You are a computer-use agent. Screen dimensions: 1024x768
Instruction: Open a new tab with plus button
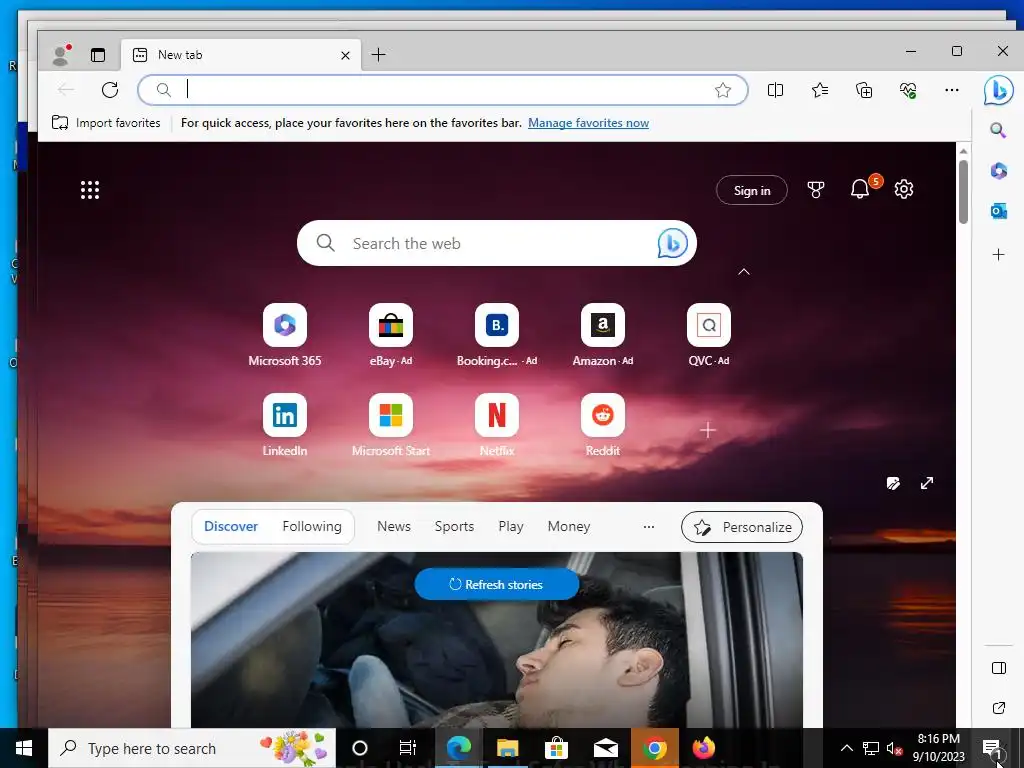pos(378,55)
